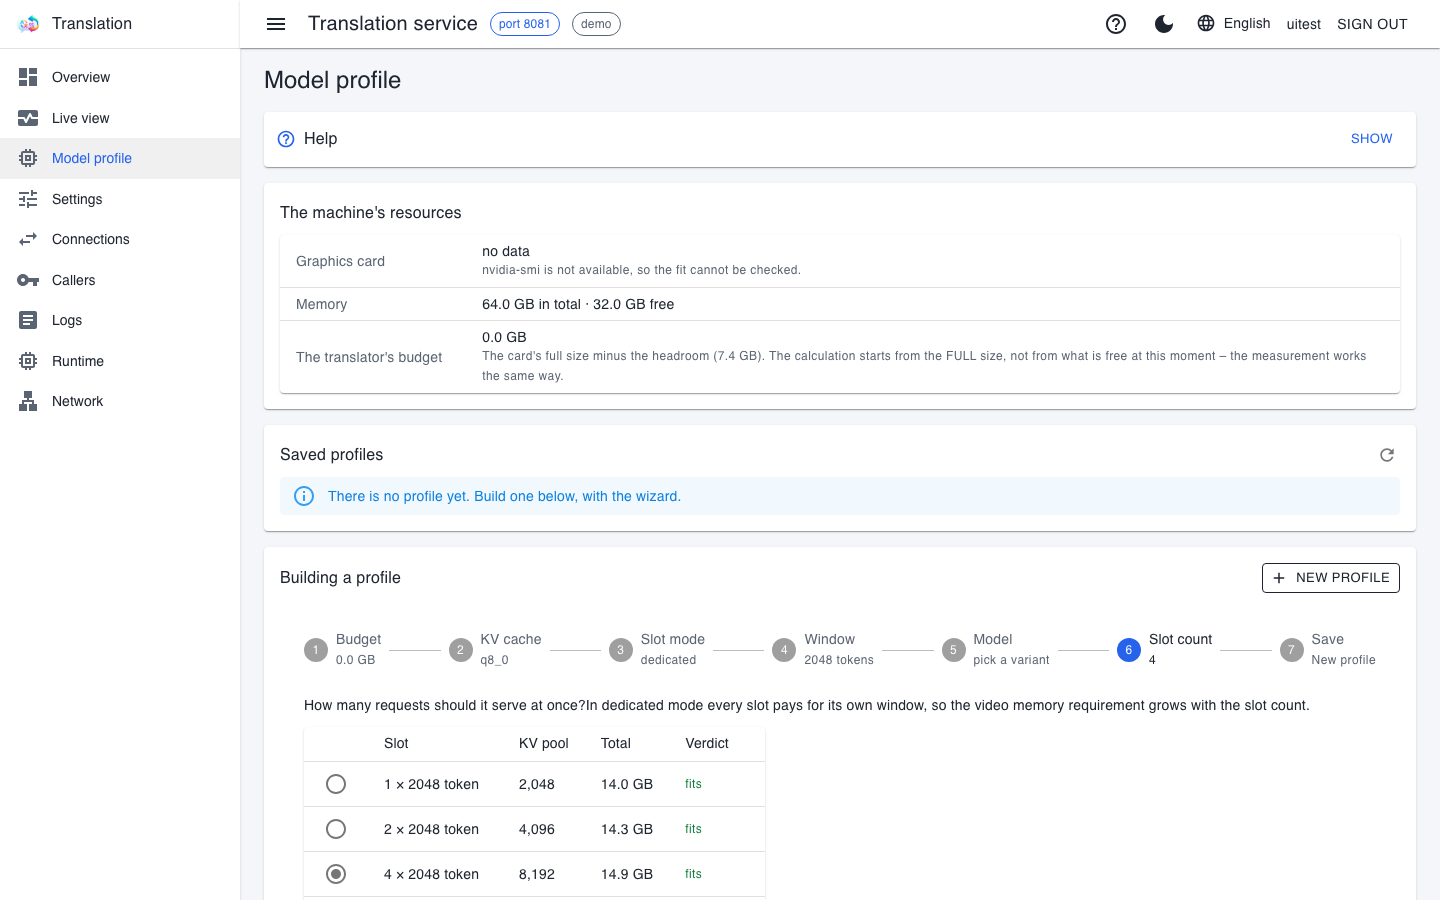Image resolution: width=1440 pixels, height=900 pixels.
Task: Open the Logs page
Action: [120, 320]
